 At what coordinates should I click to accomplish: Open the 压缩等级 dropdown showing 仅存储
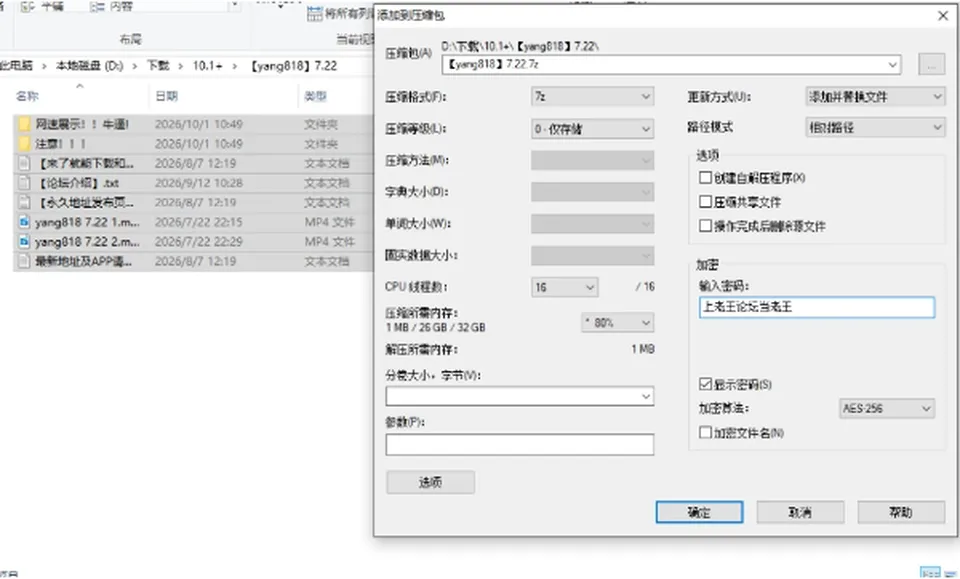(592, 129)
